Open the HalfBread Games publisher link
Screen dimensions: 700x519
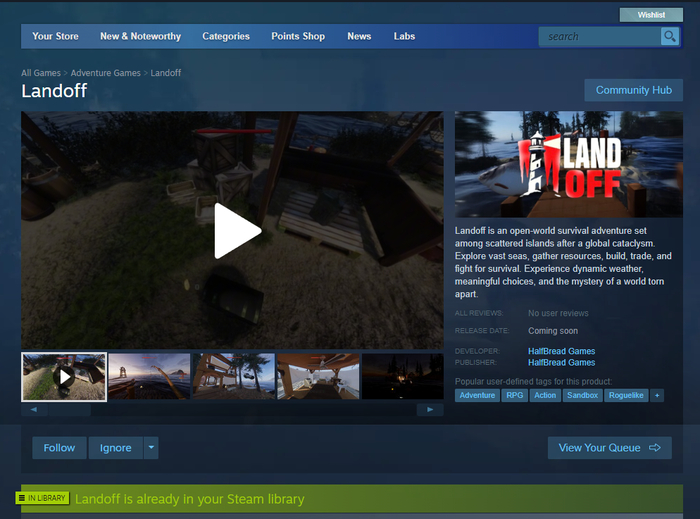(x=562, y=362)
